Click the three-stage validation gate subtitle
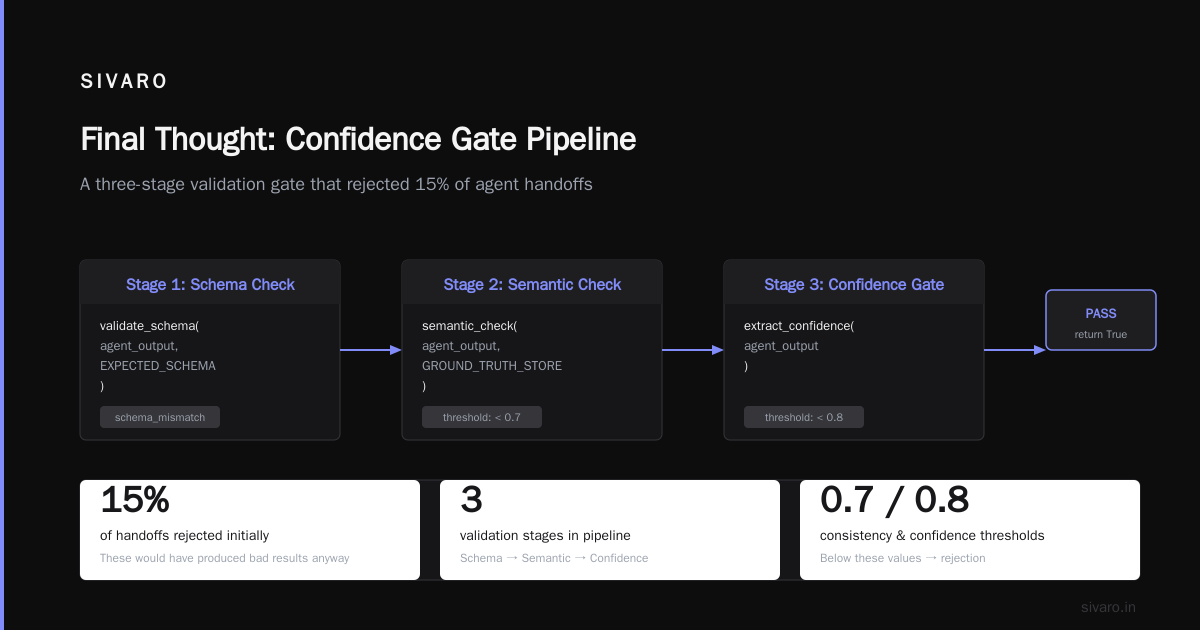 pyautogui.click(x=336, y=185)
